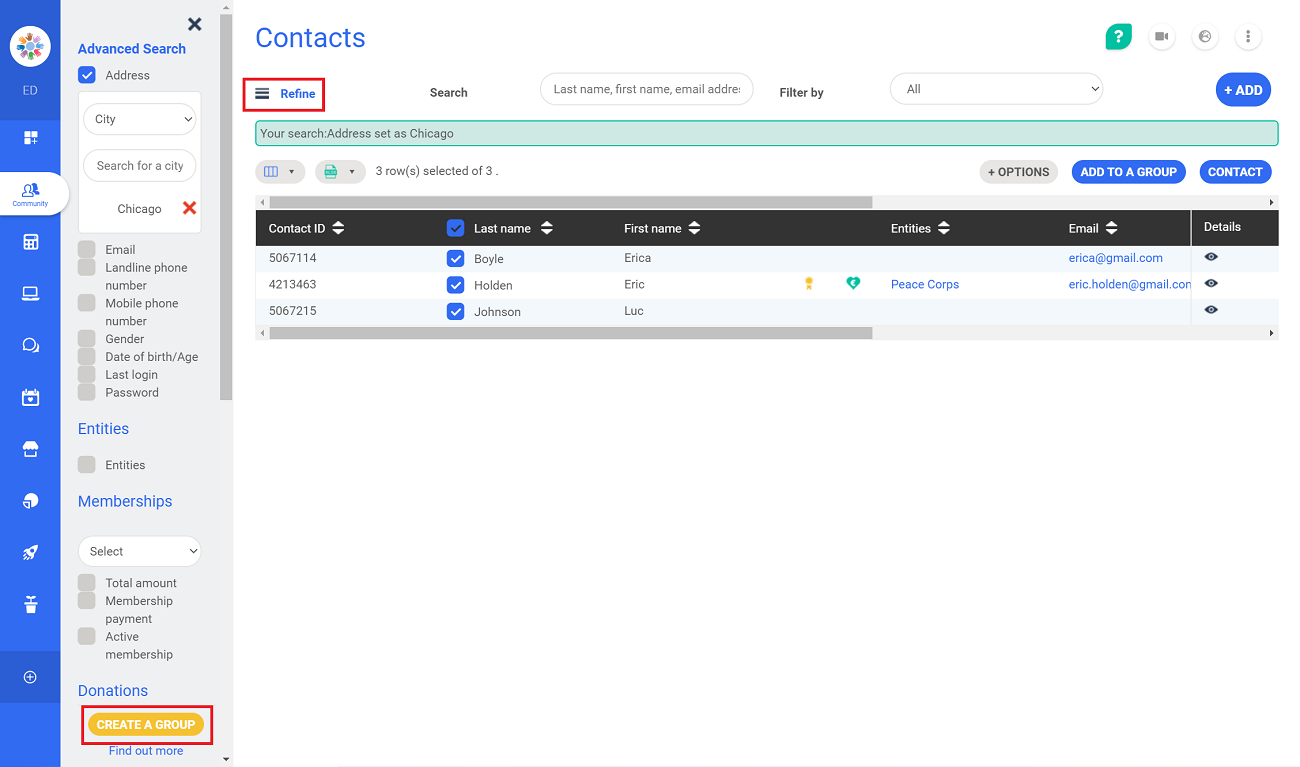Remove the Chicago city filter

tap(189, 208)
